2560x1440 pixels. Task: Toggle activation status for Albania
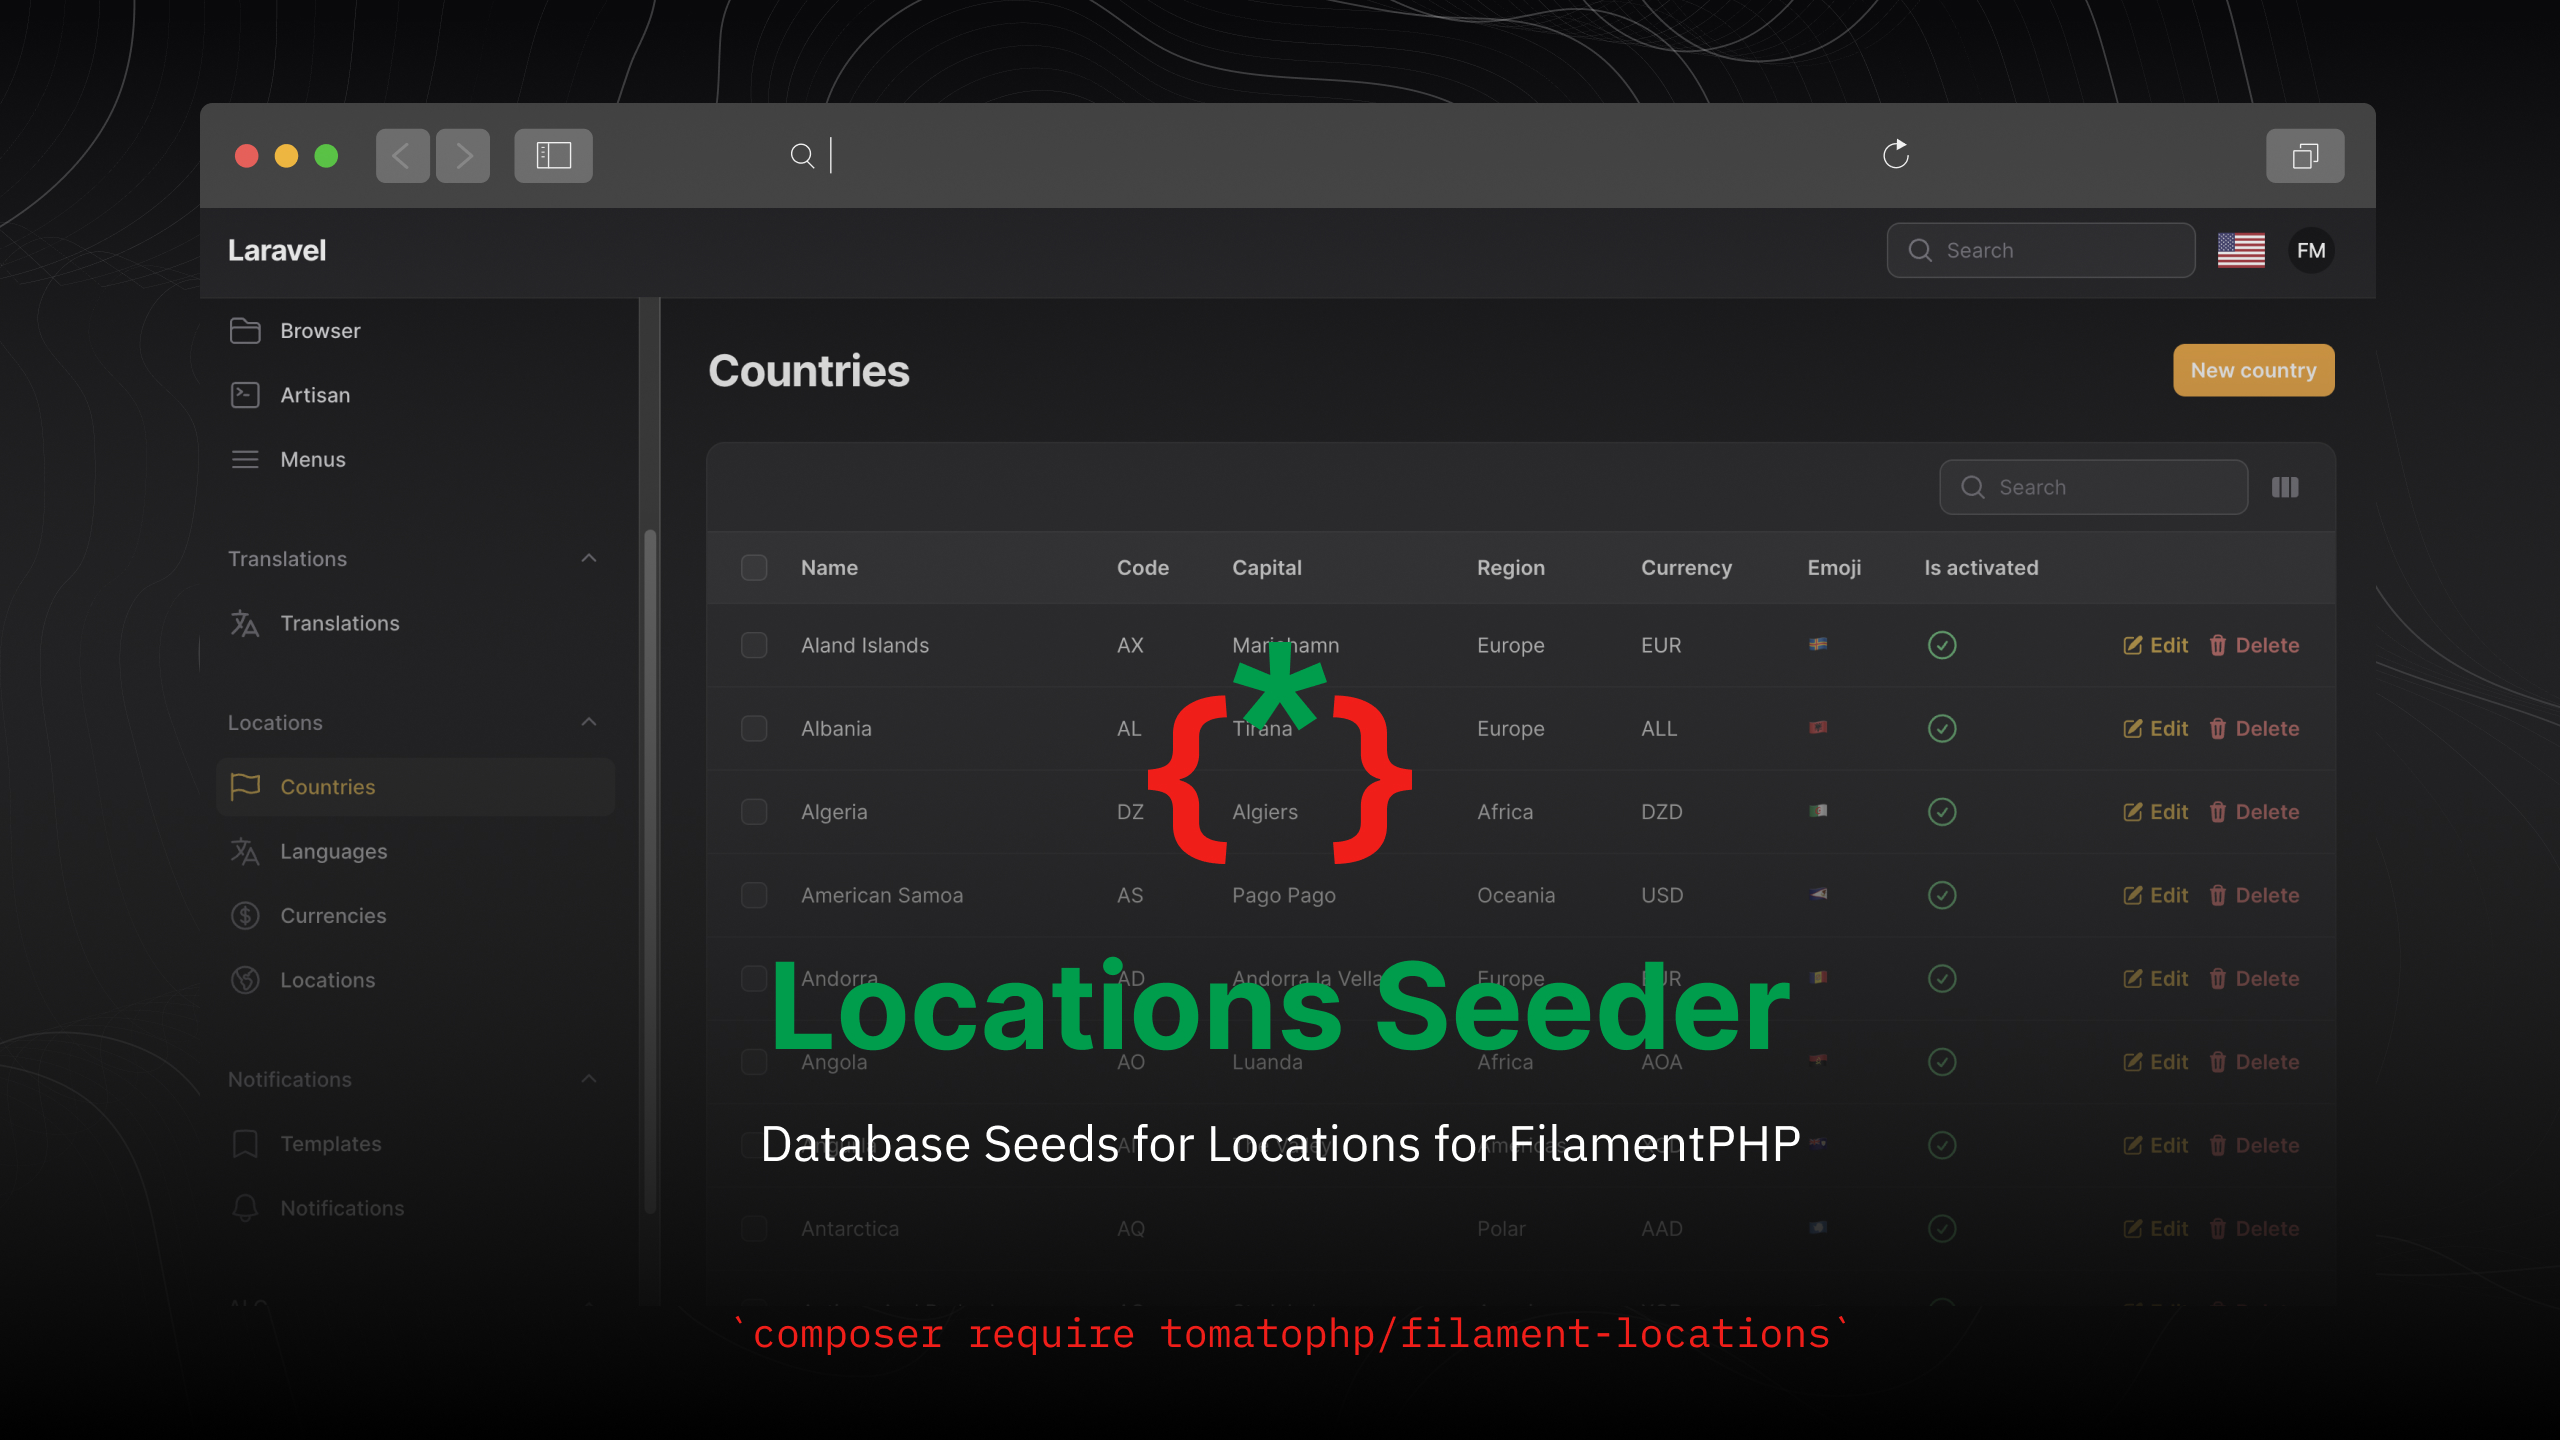point(1941,728)
